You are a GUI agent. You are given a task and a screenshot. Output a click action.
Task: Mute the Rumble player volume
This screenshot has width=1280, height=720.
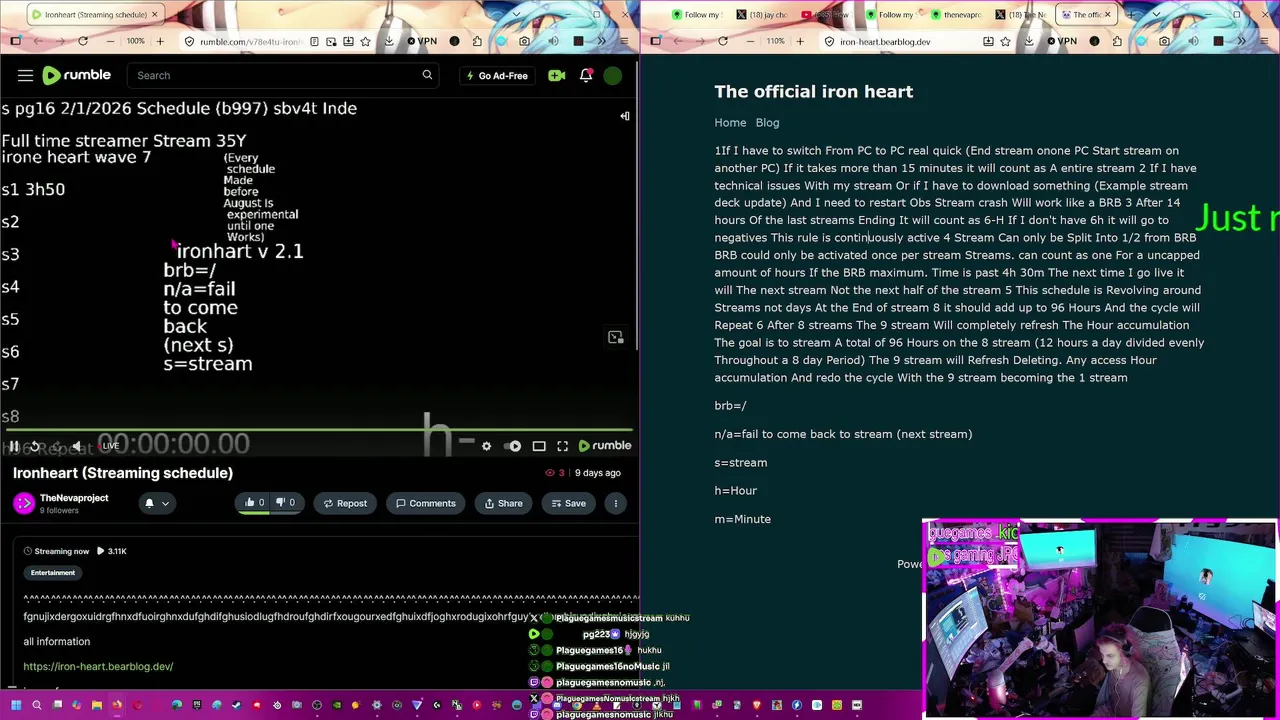76,446
